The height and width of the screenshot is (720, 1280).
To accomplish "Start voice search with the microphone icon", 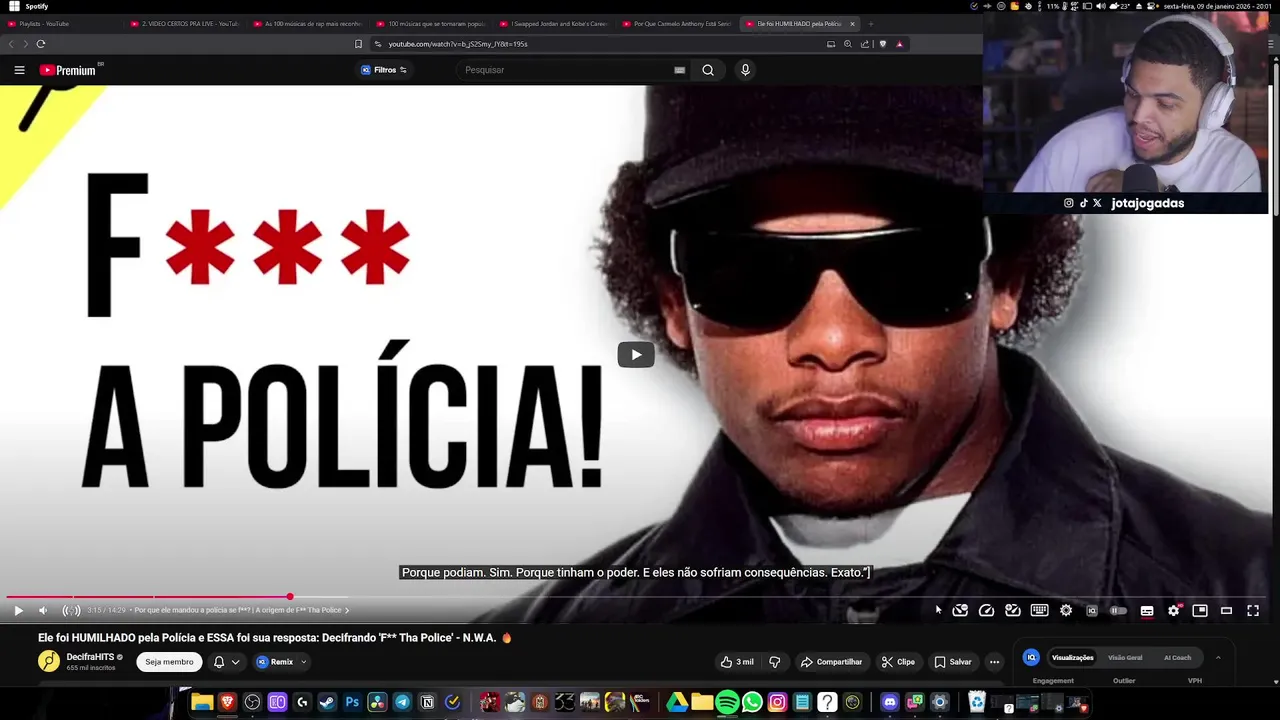I will 745,70.
